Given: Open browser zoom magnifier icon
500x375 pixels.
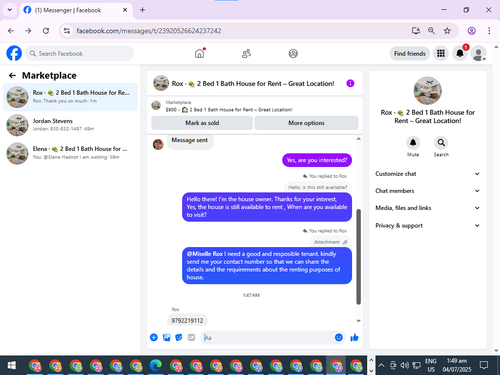Looking at the screenshot, I should pyautogui.click(x=431, y=31).
